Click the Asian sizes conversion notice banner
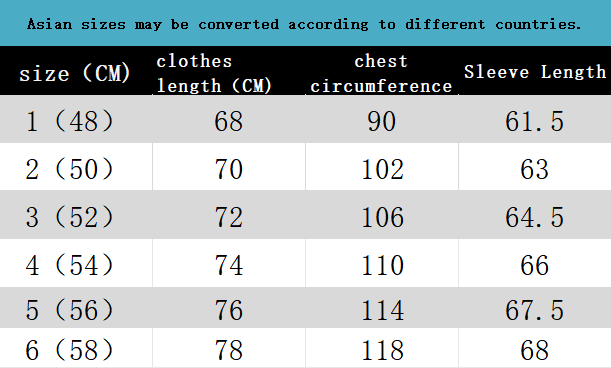Screen dimensions: 611x368 coord(306,23)
